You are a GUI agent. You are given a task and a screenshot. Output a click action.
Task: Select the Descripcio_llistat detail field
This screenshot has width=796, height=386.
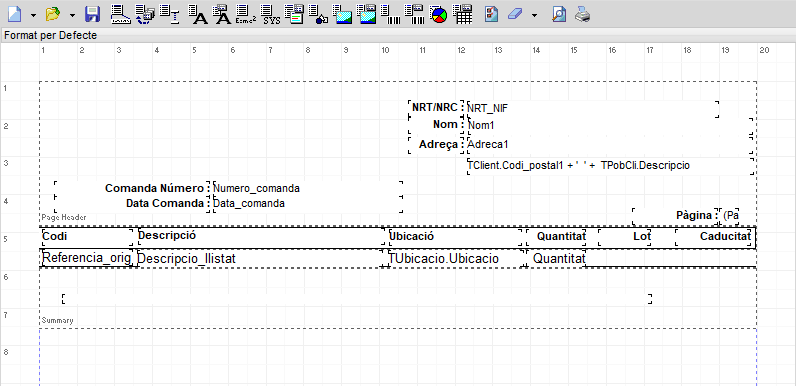(x=260, y=259)
